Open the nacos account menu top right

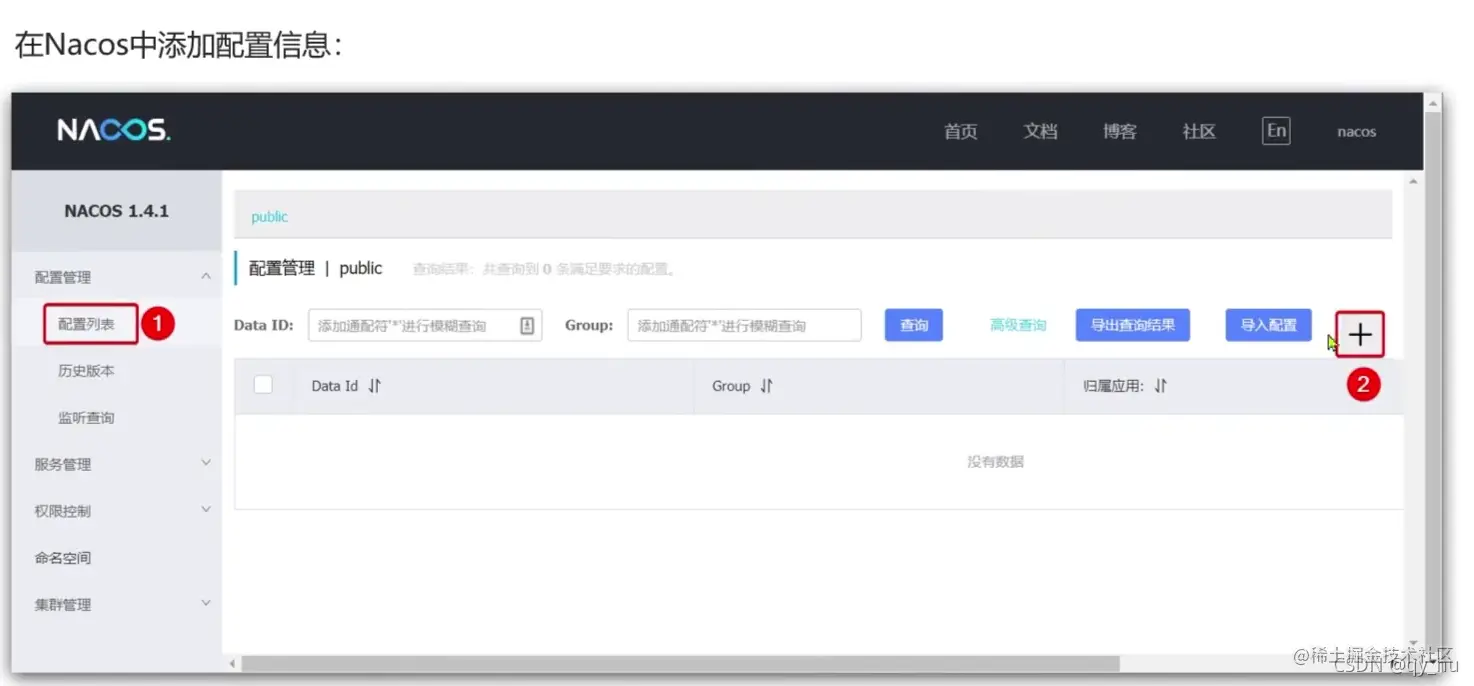tap(1355, 131)
